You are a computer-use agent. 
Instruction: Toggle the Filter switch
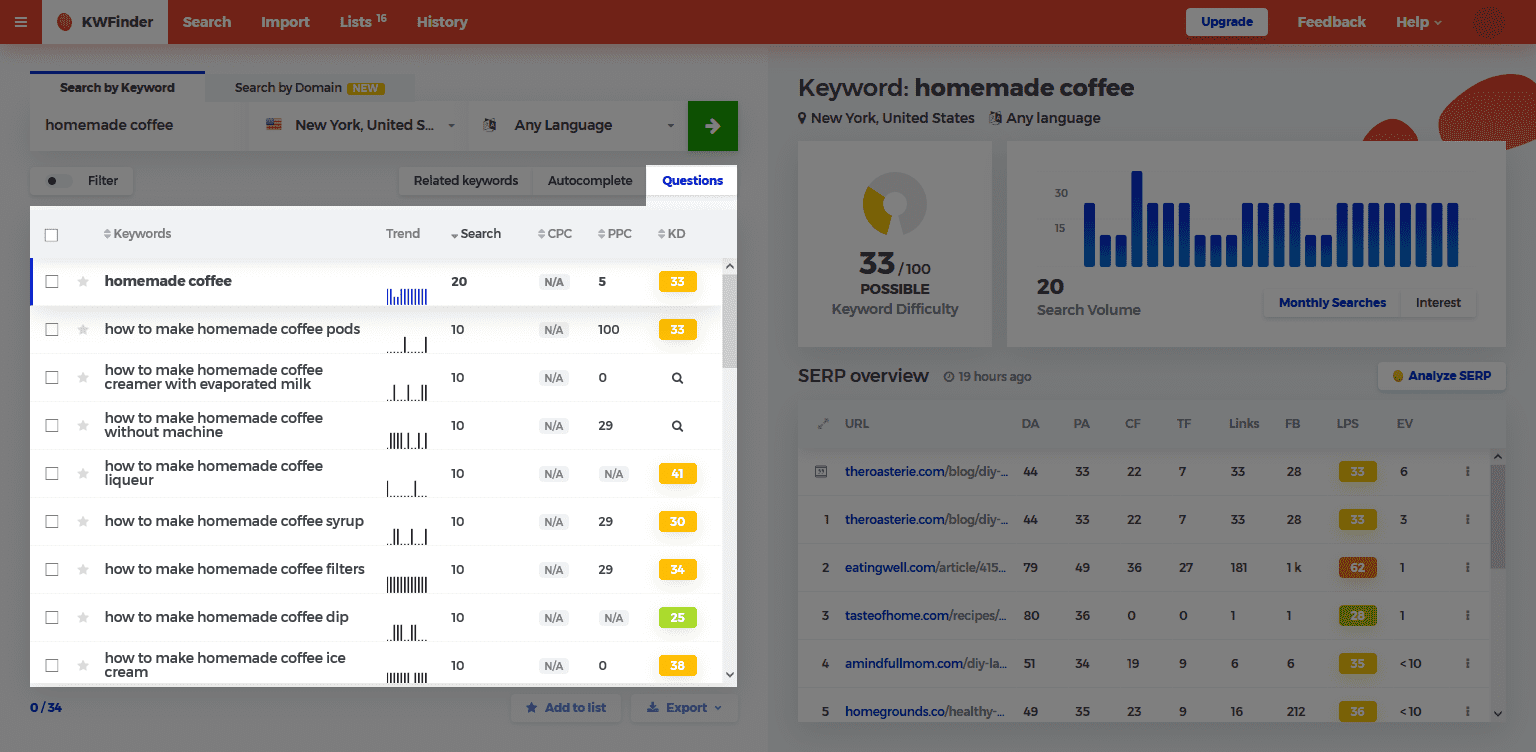click(x=59, y=181)
